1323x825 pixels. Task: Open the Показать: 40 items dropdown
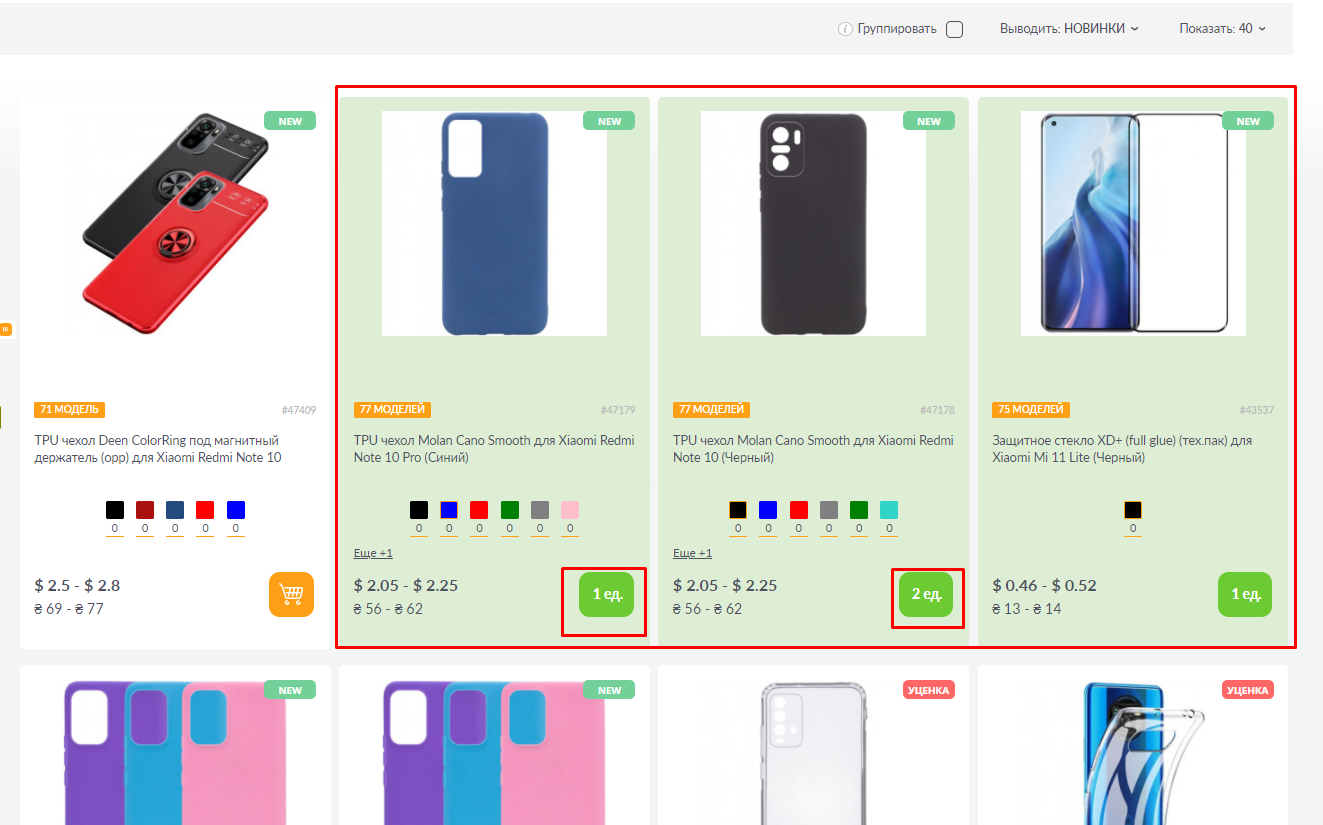coord(1222,29)
